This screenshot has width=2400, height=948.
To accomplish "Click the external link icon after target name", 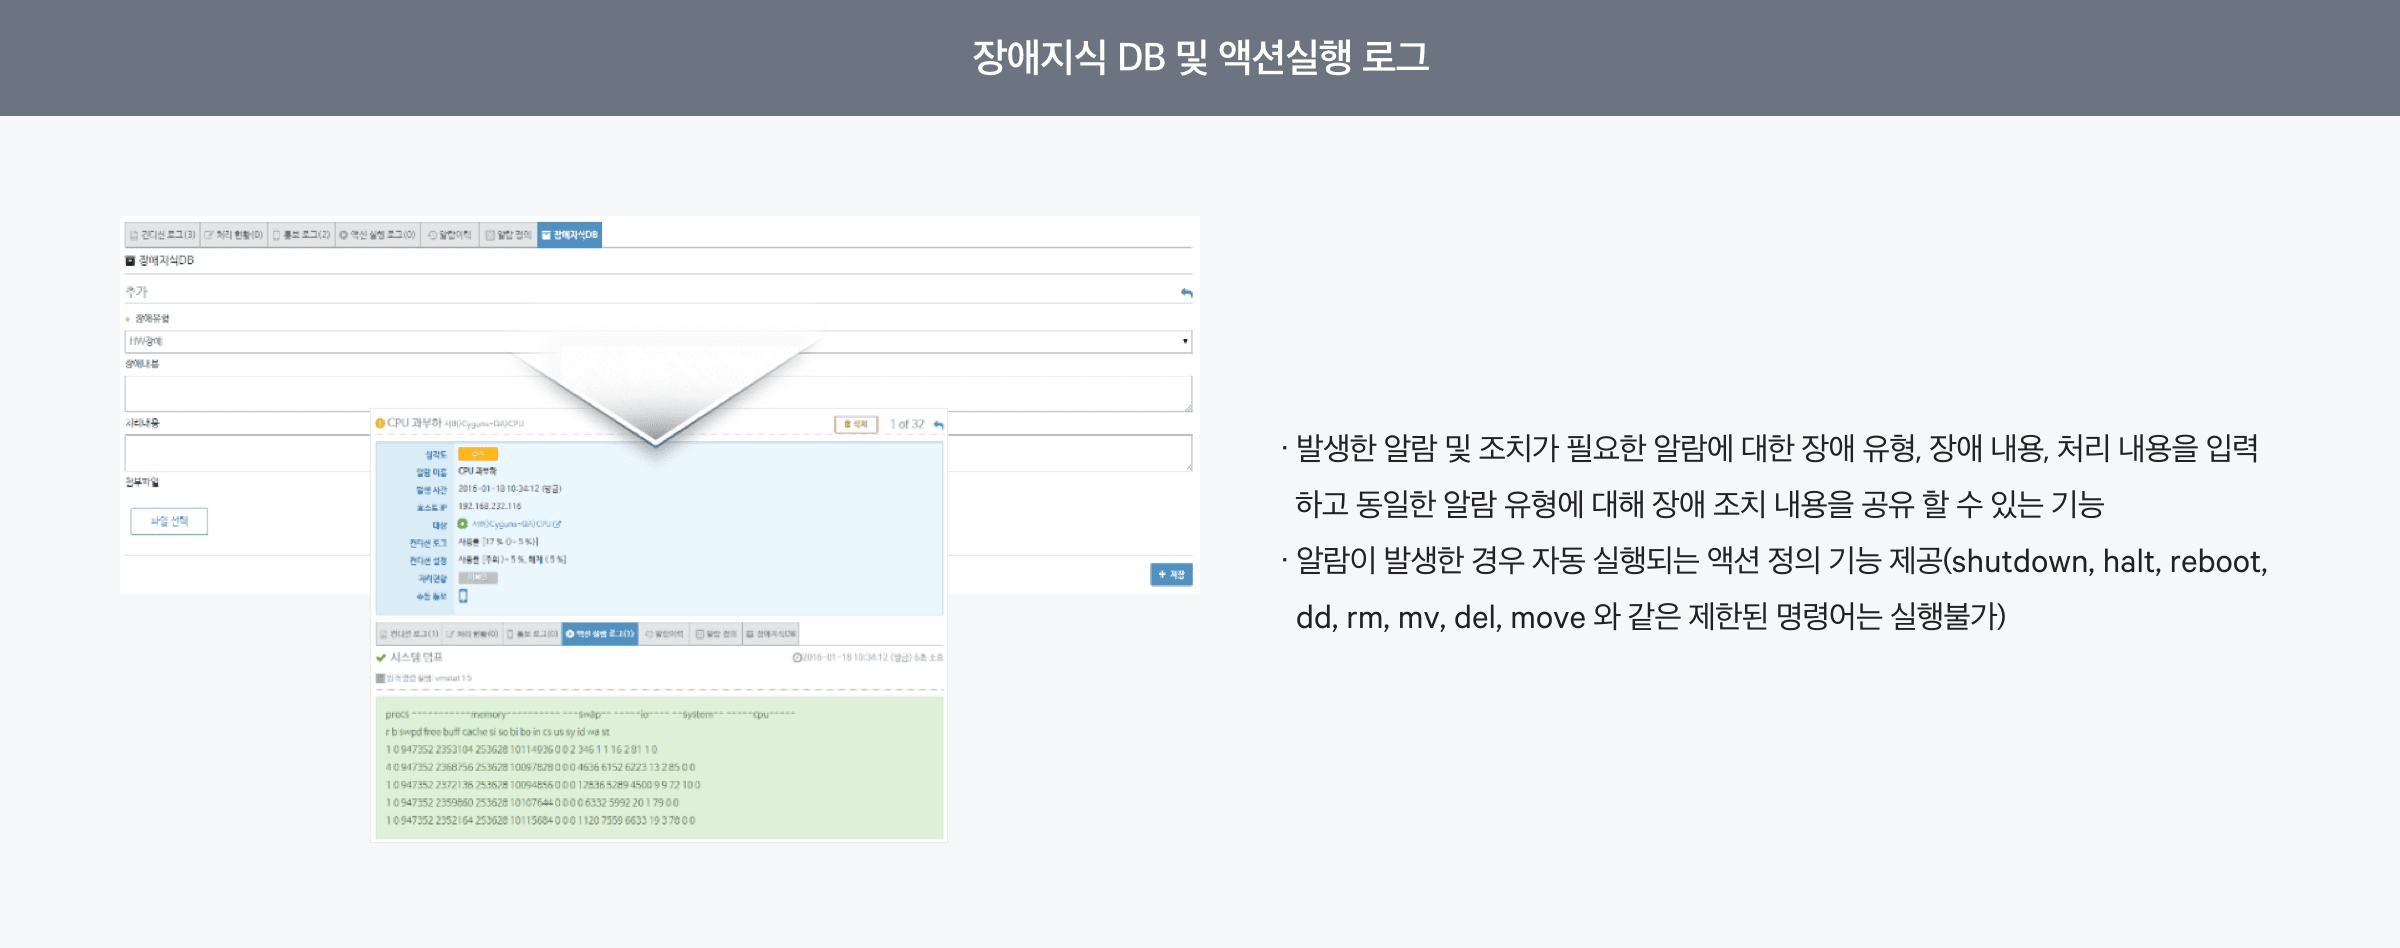I will coord(557,524).
